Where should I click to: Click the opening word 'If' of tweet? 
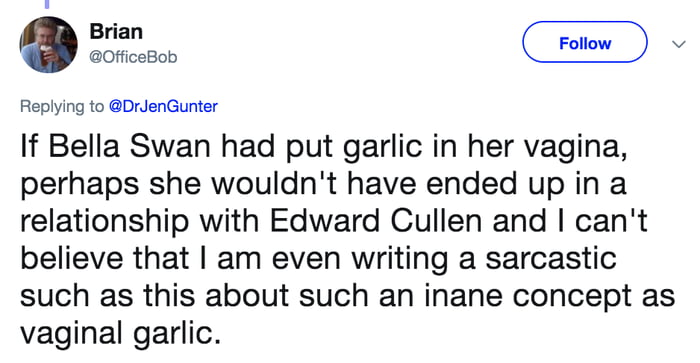point(29,146)
